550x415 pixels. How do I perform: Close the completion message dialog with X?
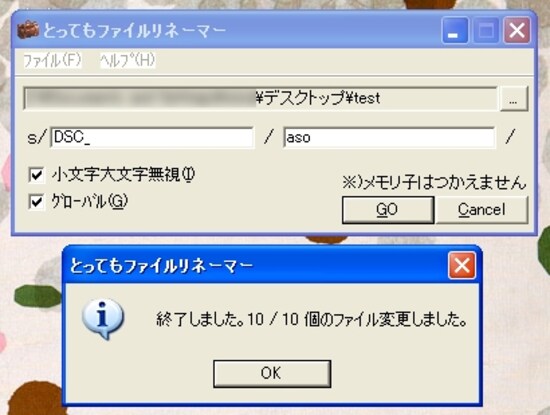click(462, 266)
